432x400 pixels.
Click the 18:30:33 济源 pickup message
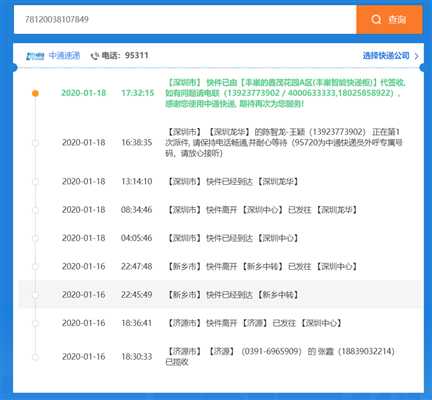click(280, 357)
